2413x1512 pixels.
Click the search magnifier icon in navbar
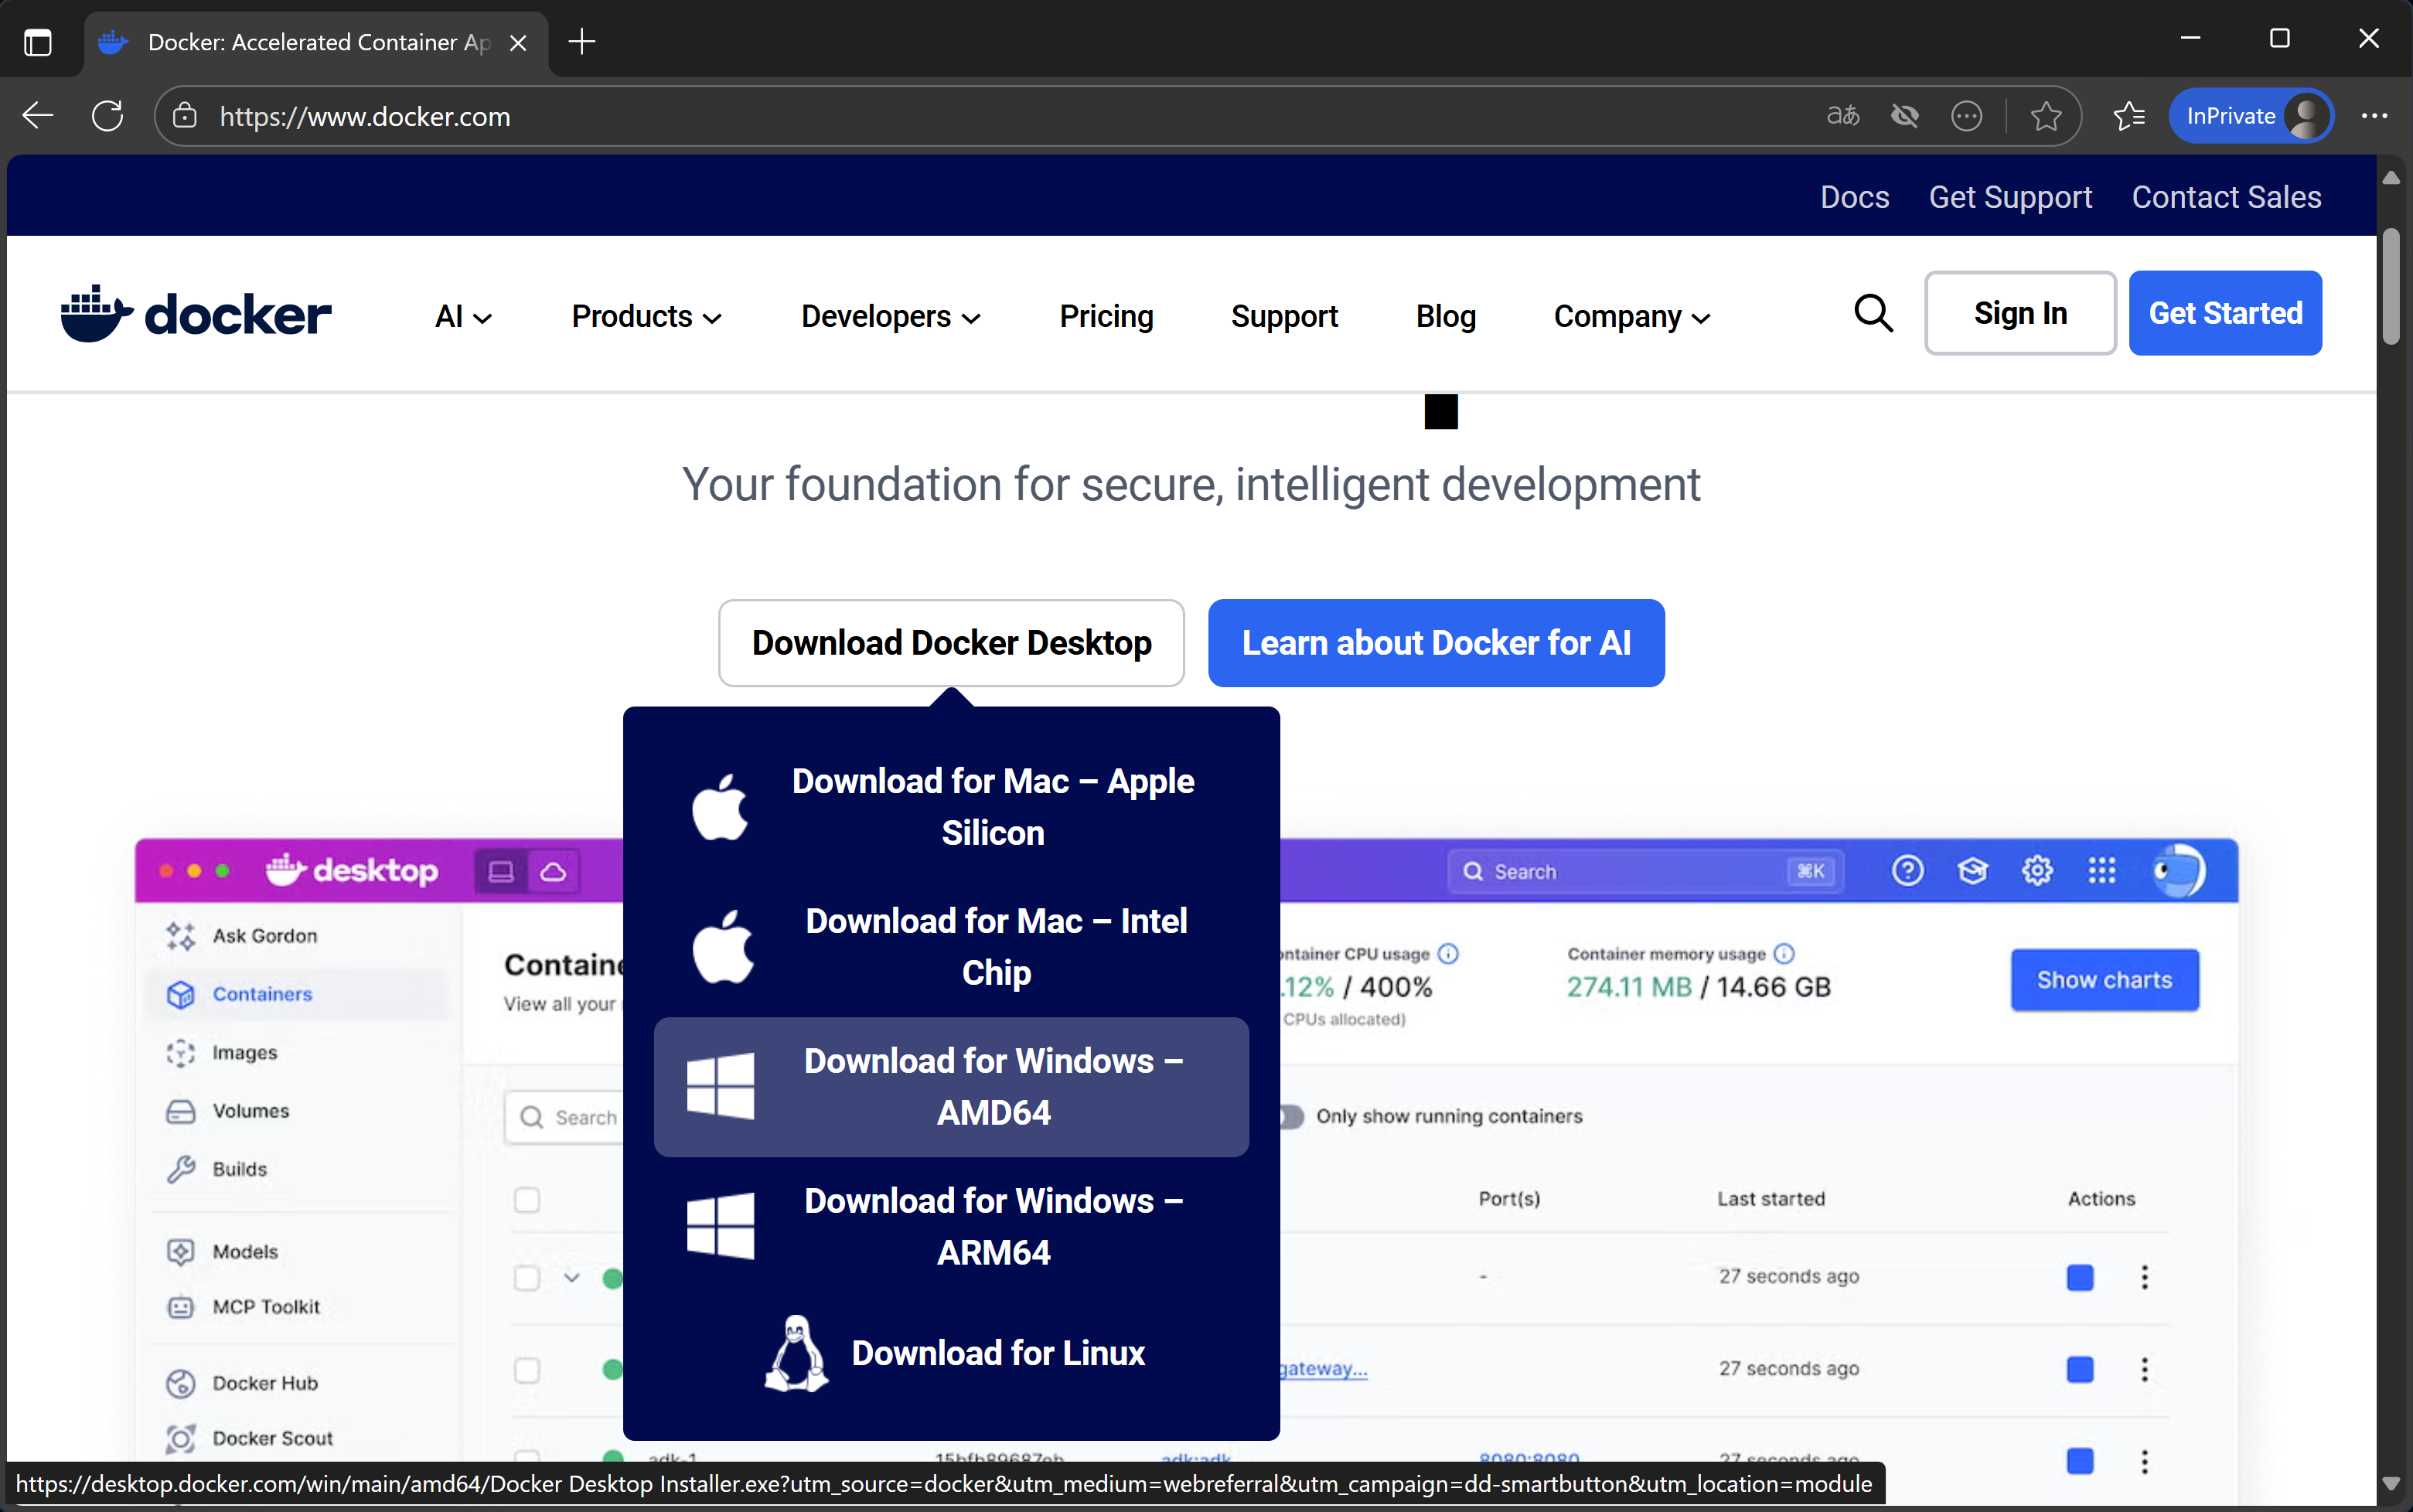(1872, 314)
